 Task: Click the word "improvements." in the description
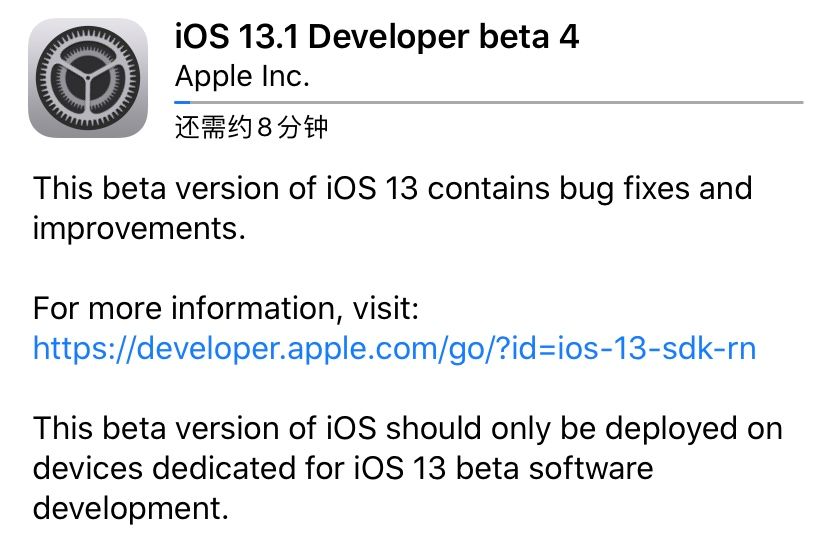pyautogui.click(x=138, y=228)
